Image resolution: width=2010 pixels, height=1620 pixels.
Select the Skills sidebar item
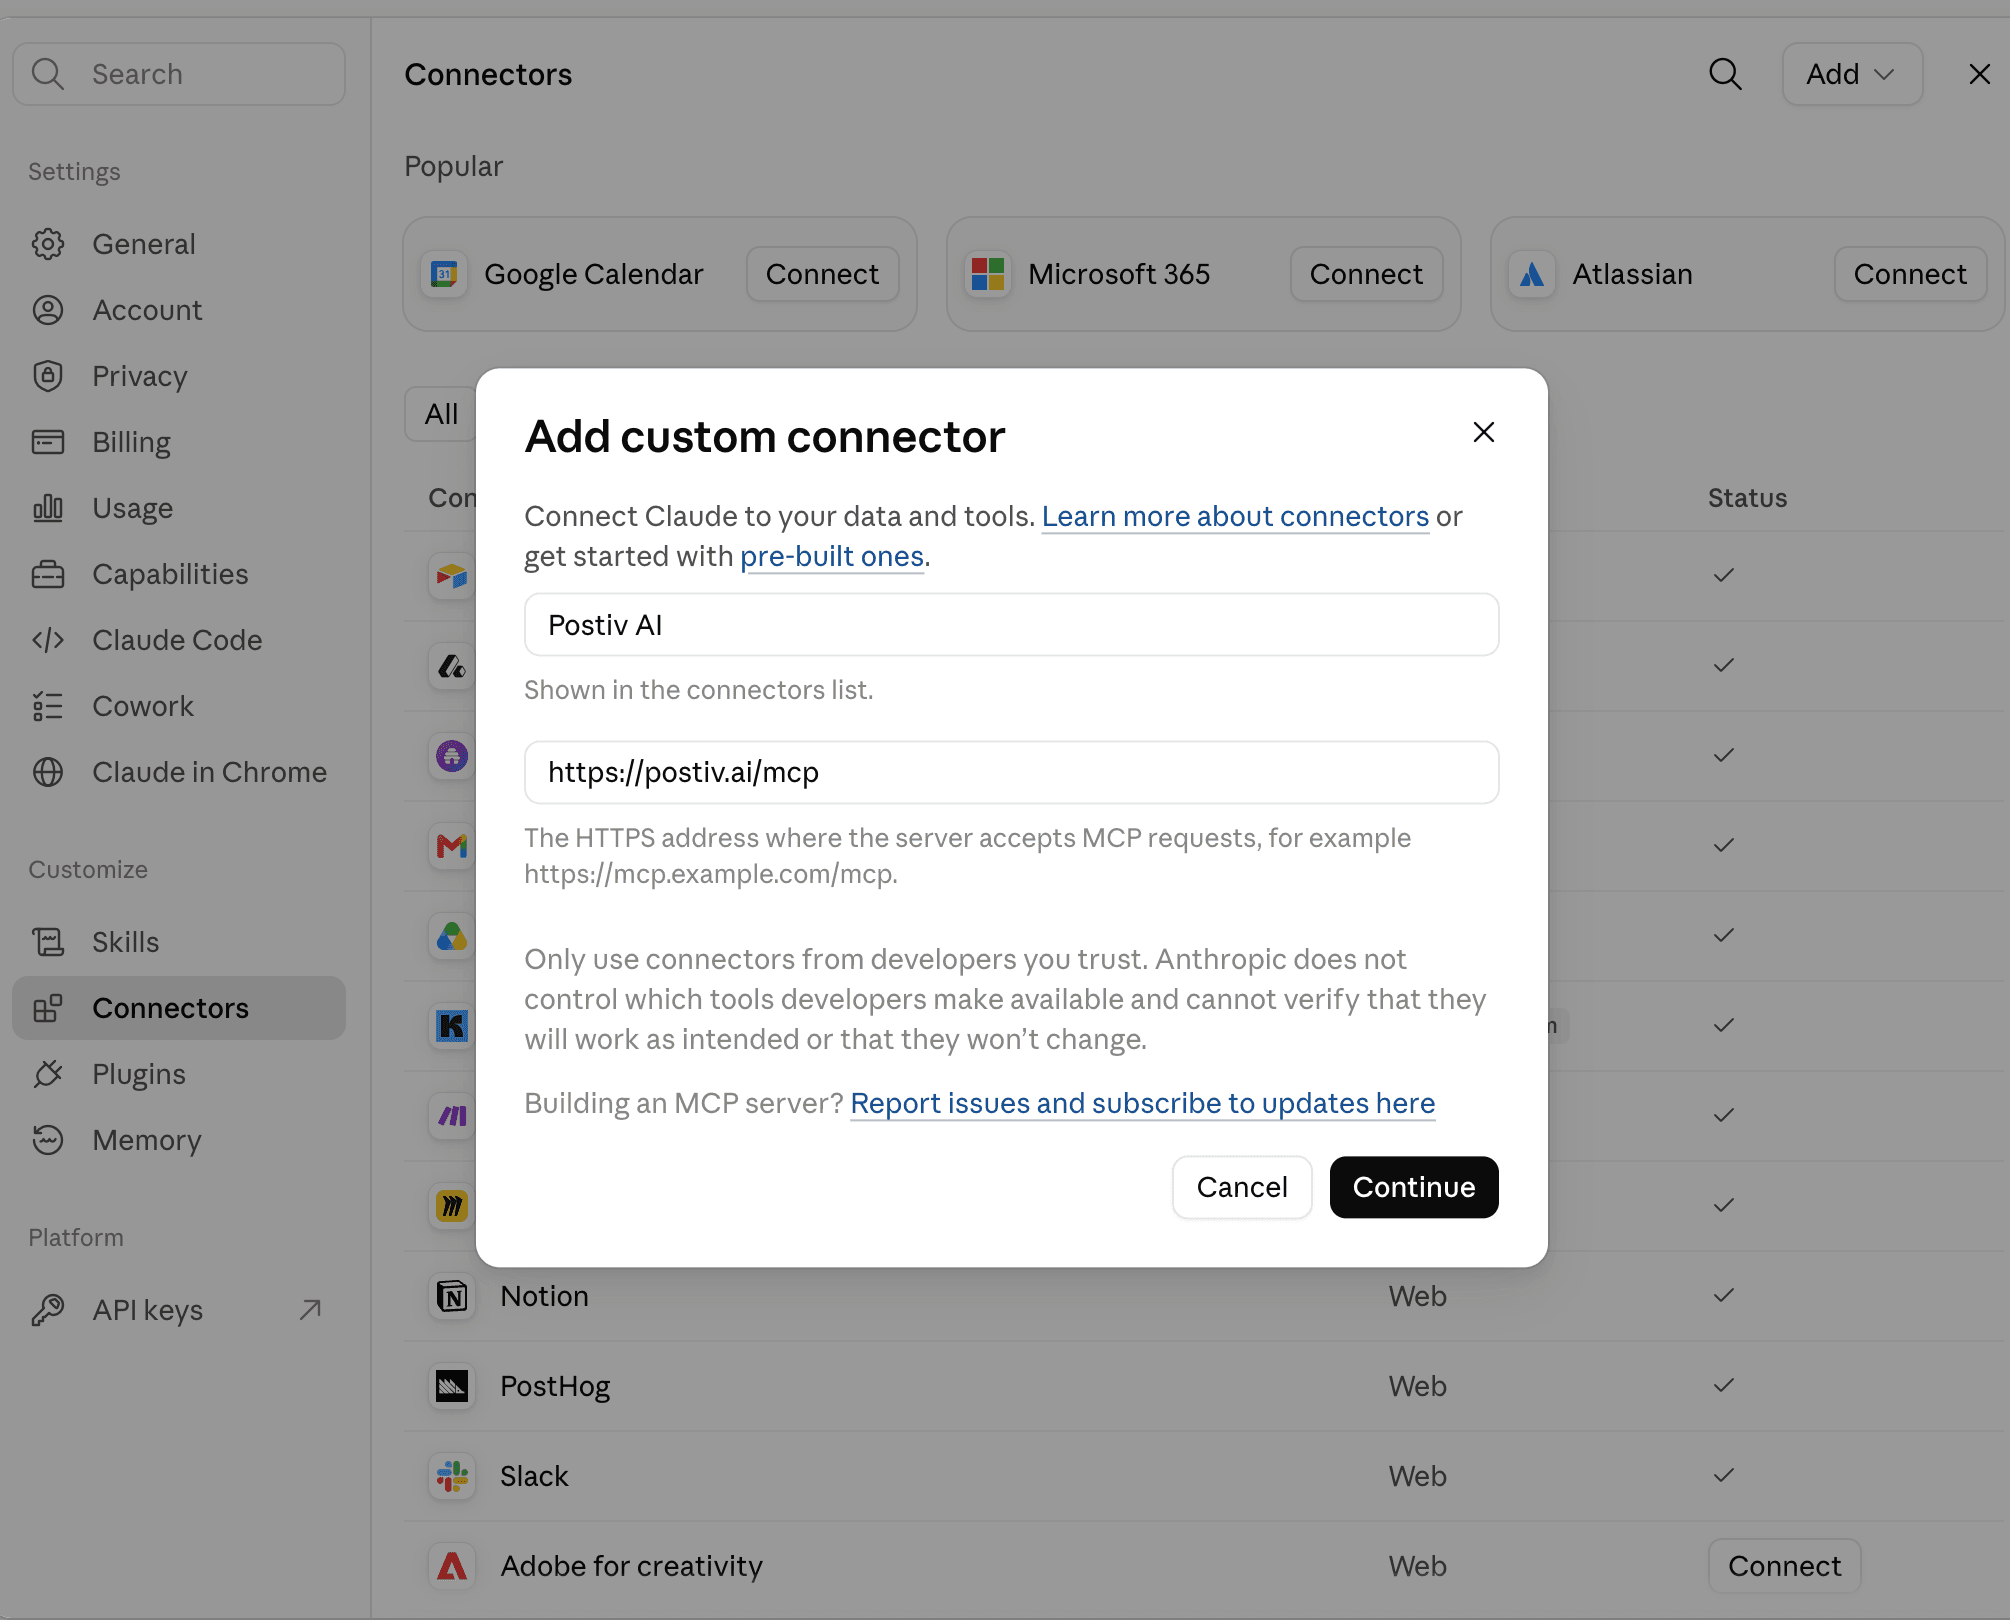pos(179,942)
